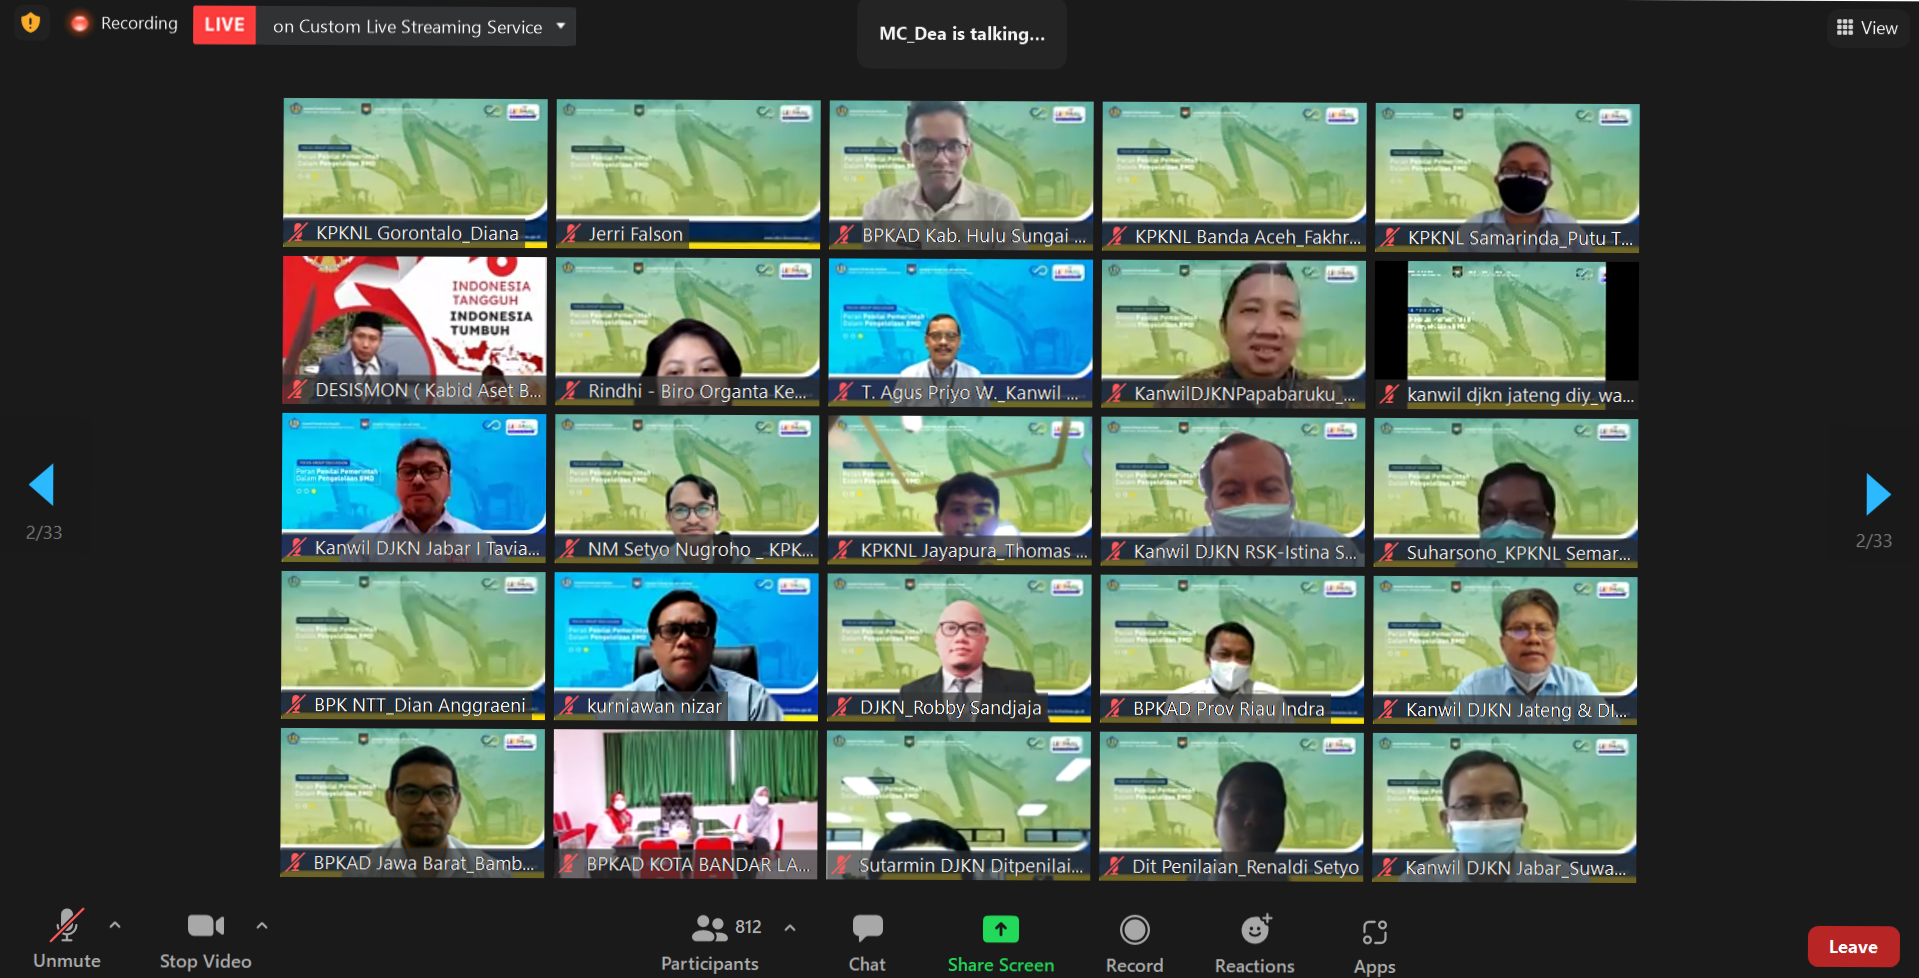Go to the previous gallery page

[42, 485]
